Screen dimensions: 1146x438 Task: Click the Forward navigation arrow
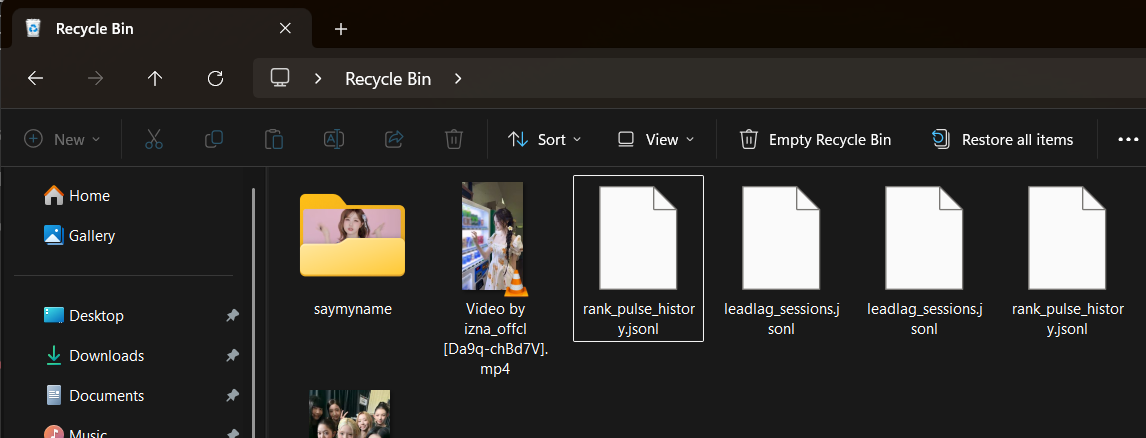click(95, 78)
